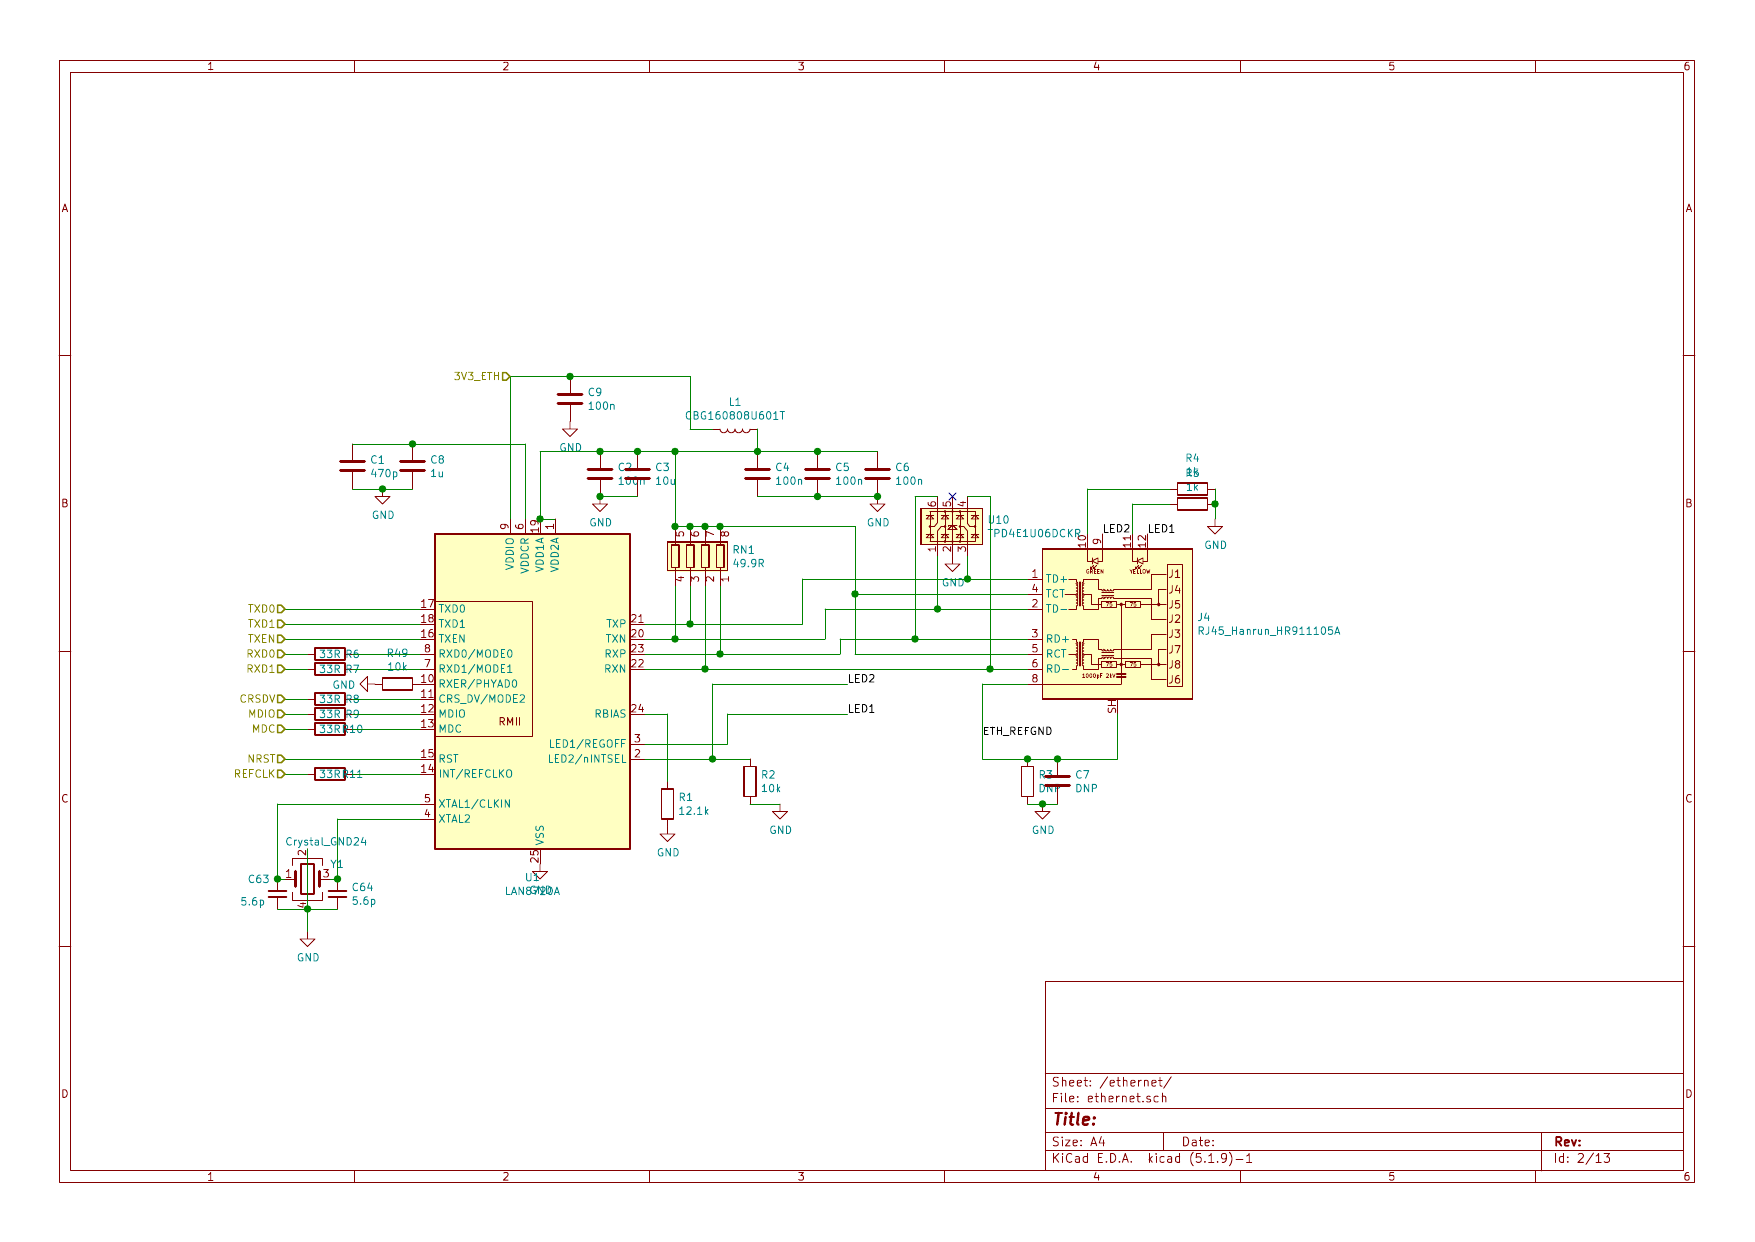Select resistor R2 10k symbol
1755x1242 pixels.
click(x=750, y=781)
